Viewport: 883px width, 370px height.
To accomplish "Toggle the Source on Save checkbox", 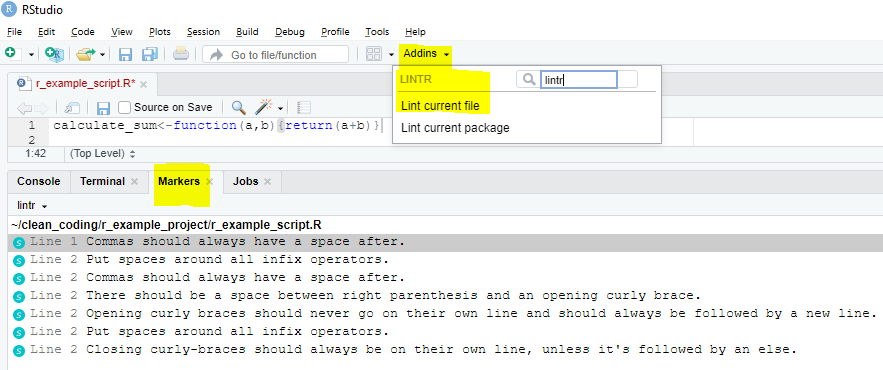I will (x=125, y=107).
